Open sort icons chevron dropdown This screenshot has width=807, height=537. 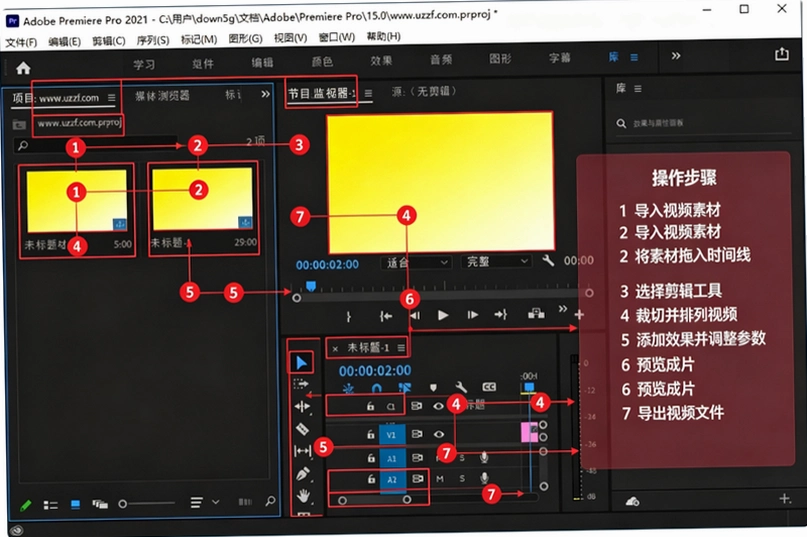[x=216, y=501]
